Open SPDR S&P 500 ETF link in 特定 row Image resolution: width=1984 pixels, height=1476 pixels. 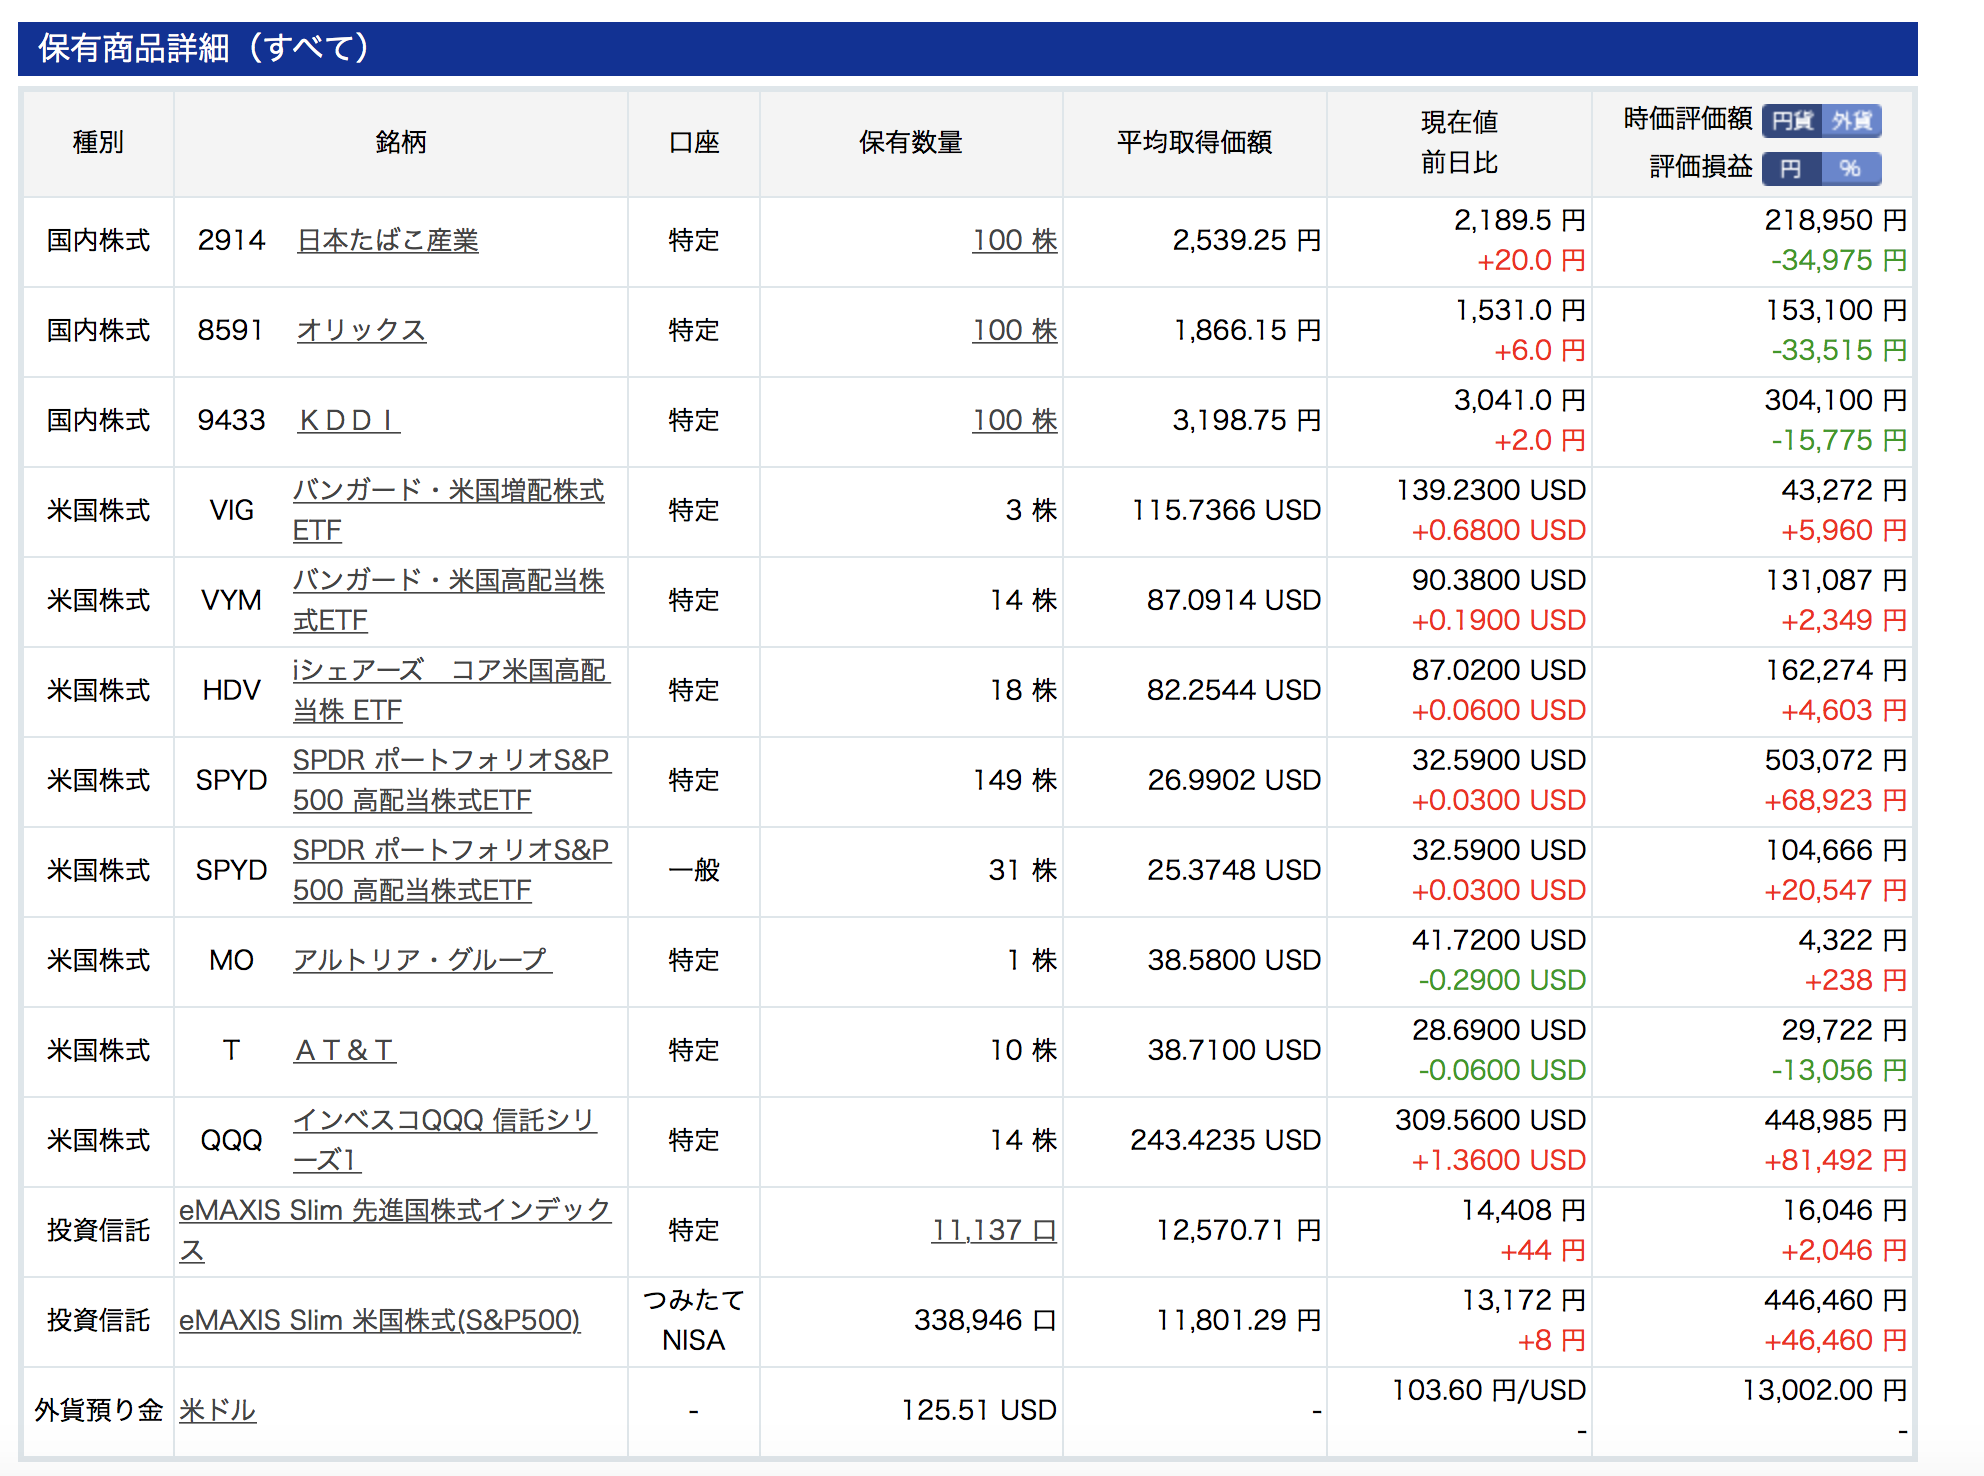[451, 780]
